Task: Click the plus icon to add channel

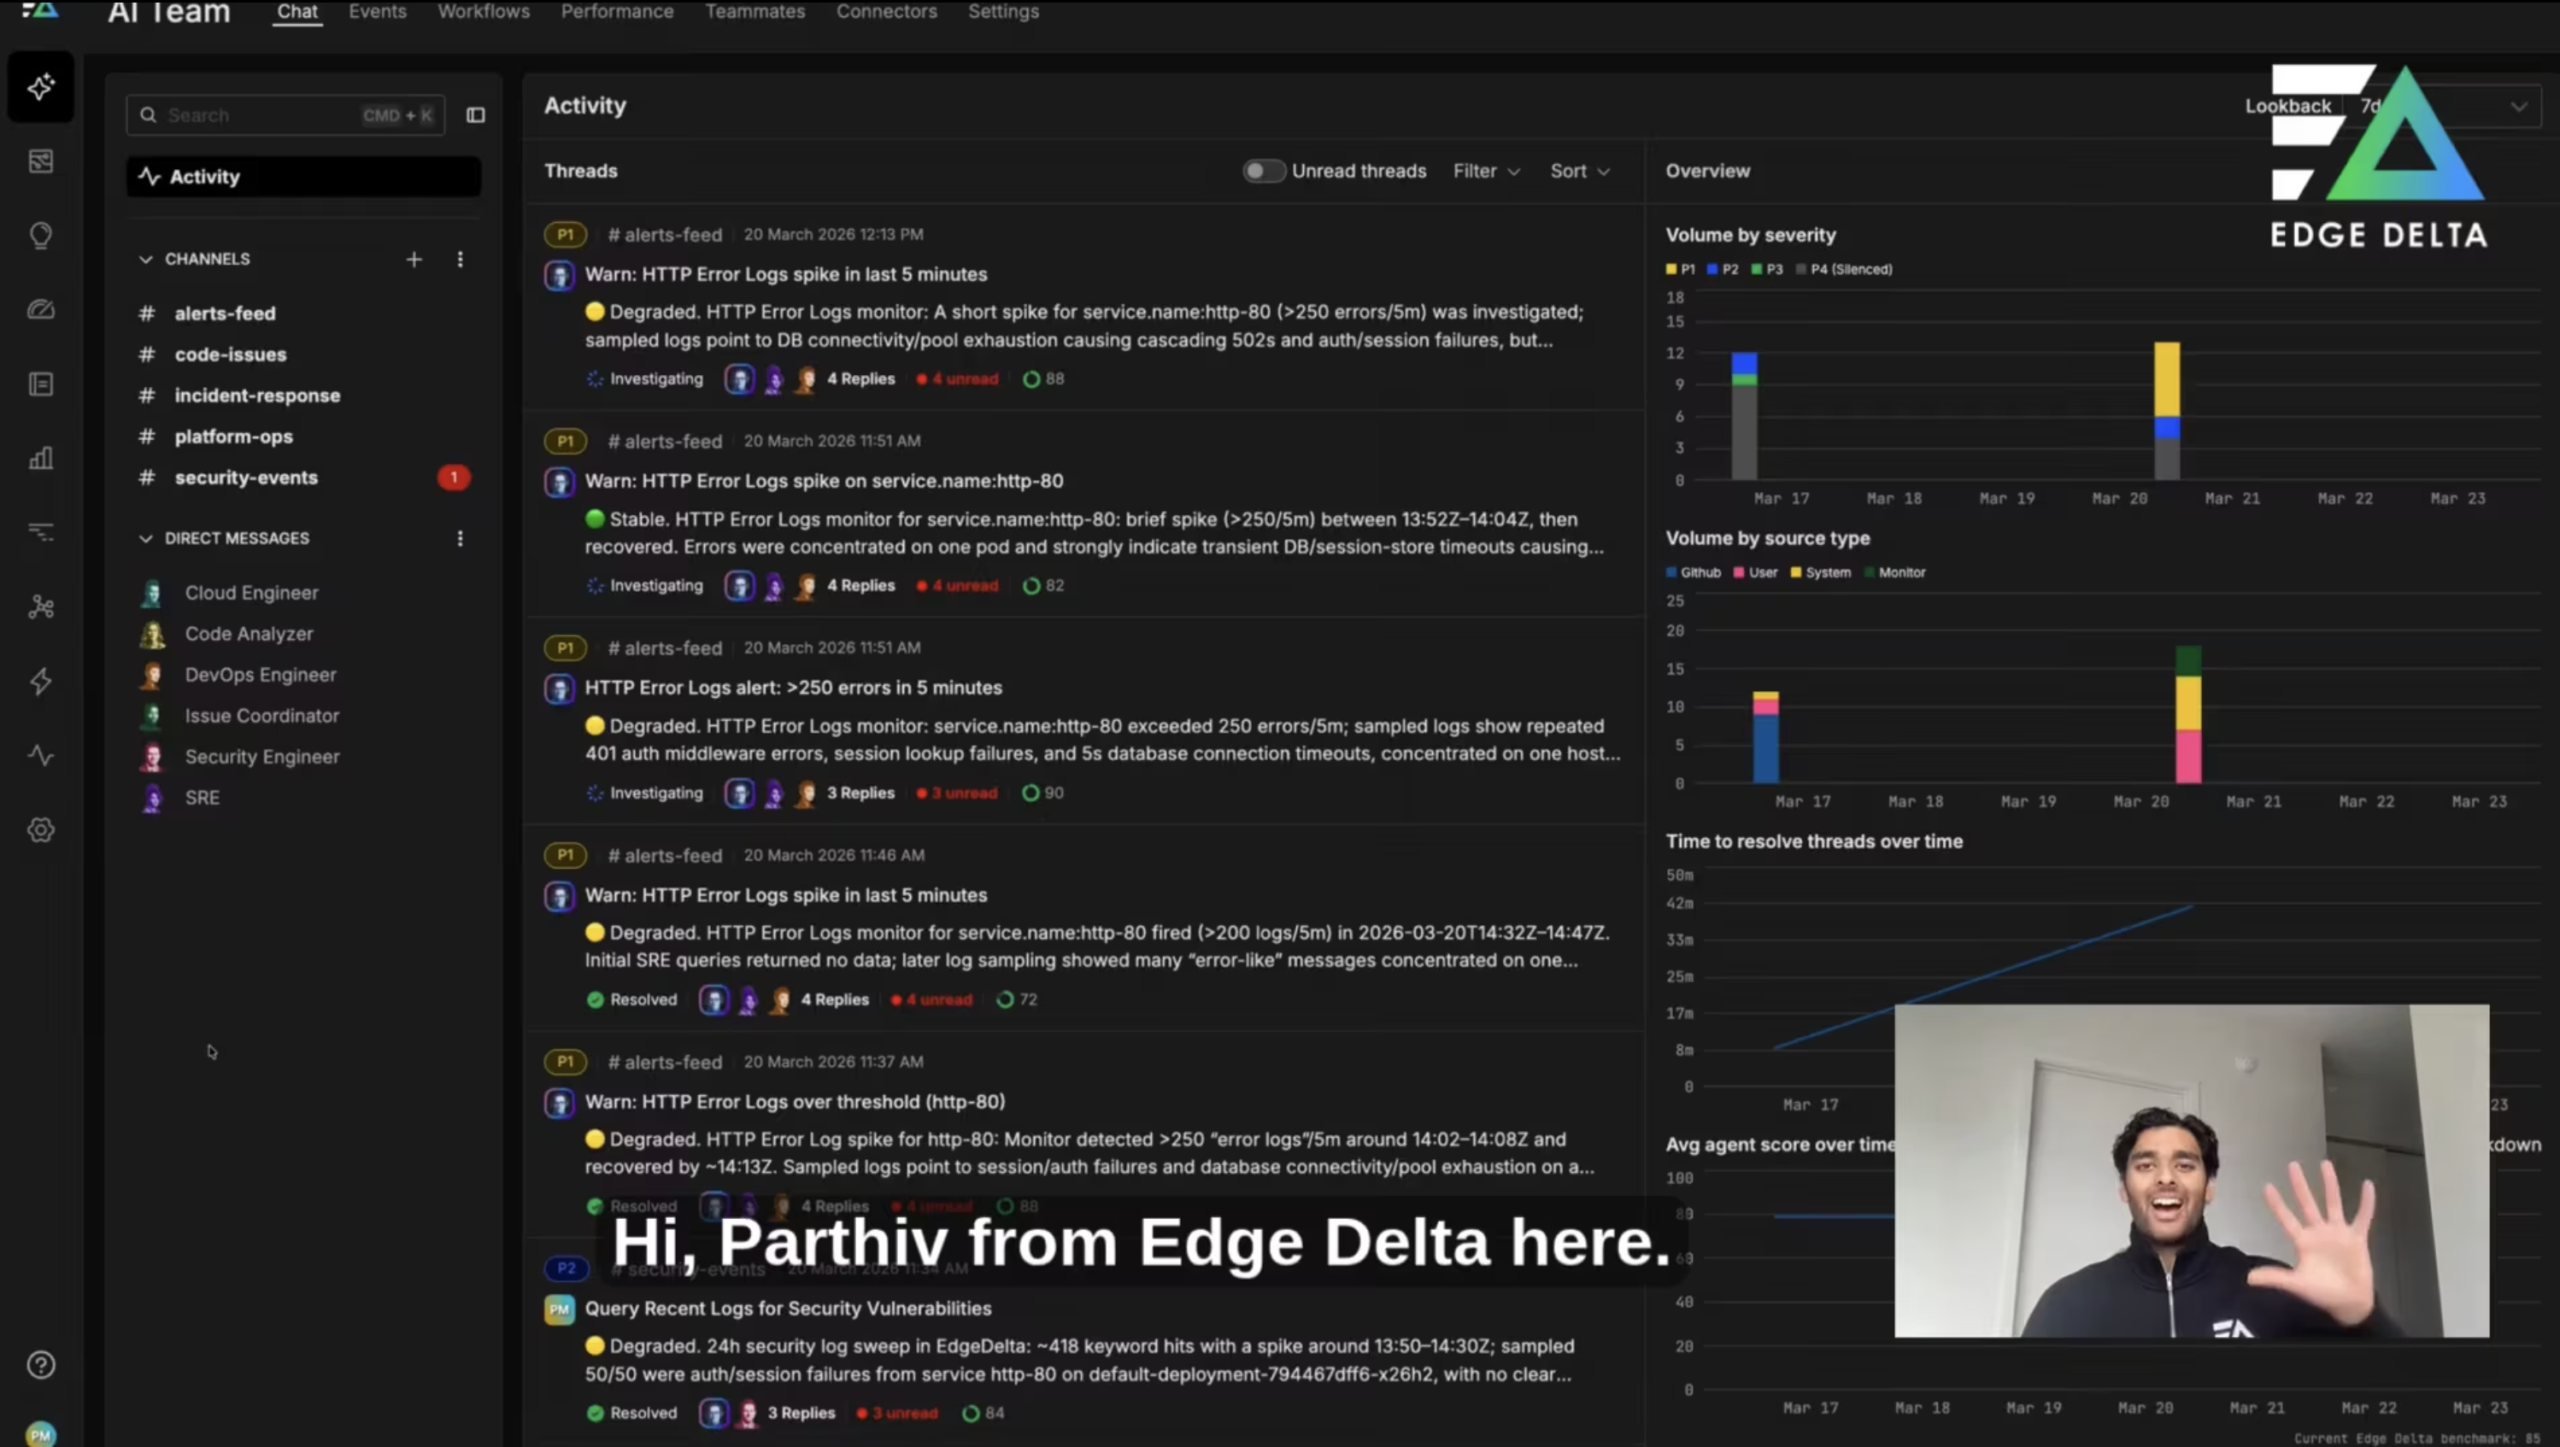Action: coord(414,259)
